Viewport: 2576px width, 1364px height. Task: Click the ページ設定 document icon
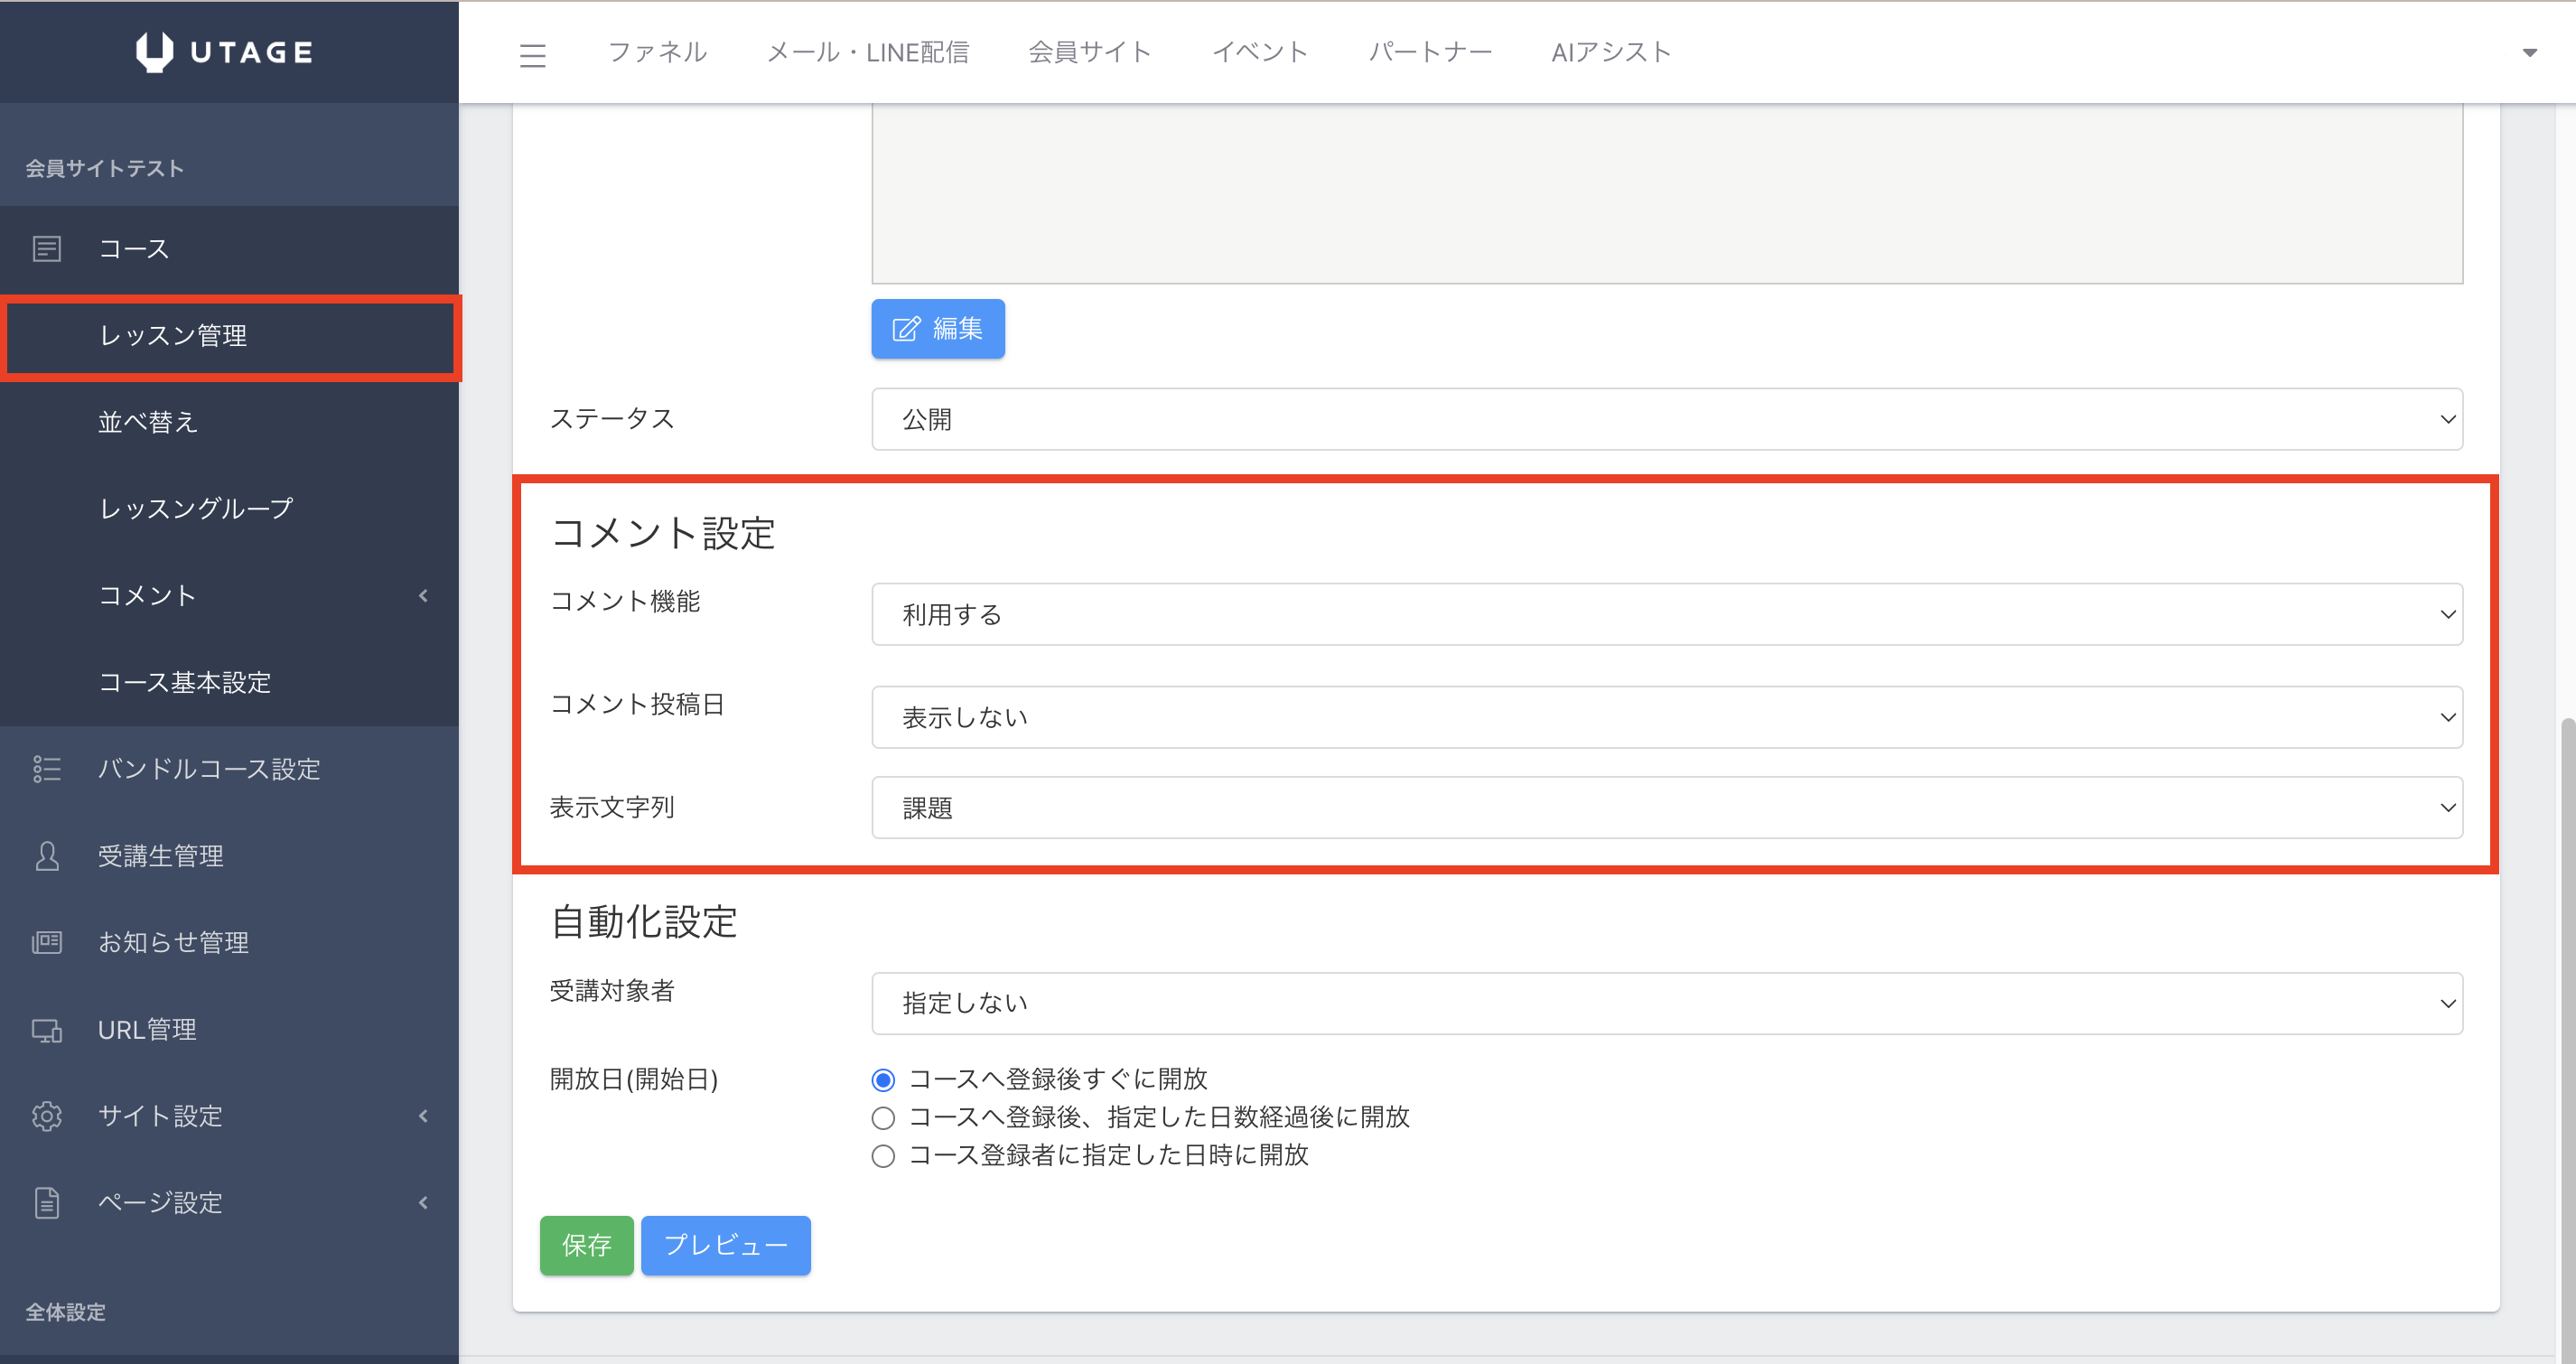pos(47,1202)
